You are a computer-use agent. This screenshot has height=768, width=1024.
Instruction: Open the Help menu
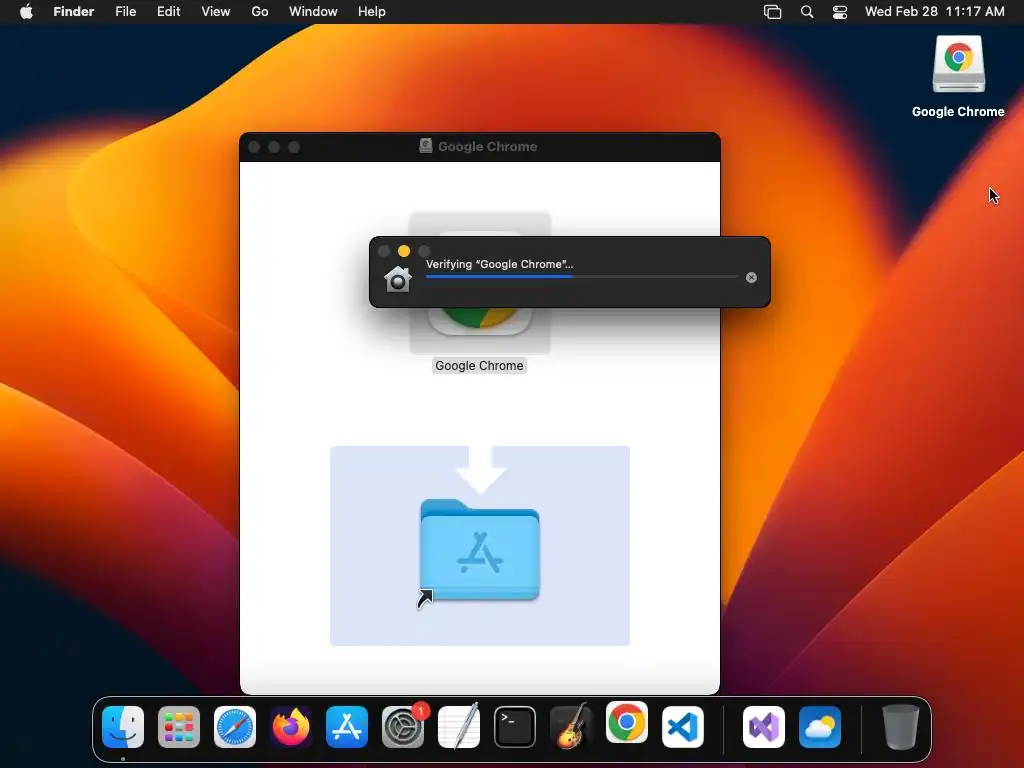(372, 12)
